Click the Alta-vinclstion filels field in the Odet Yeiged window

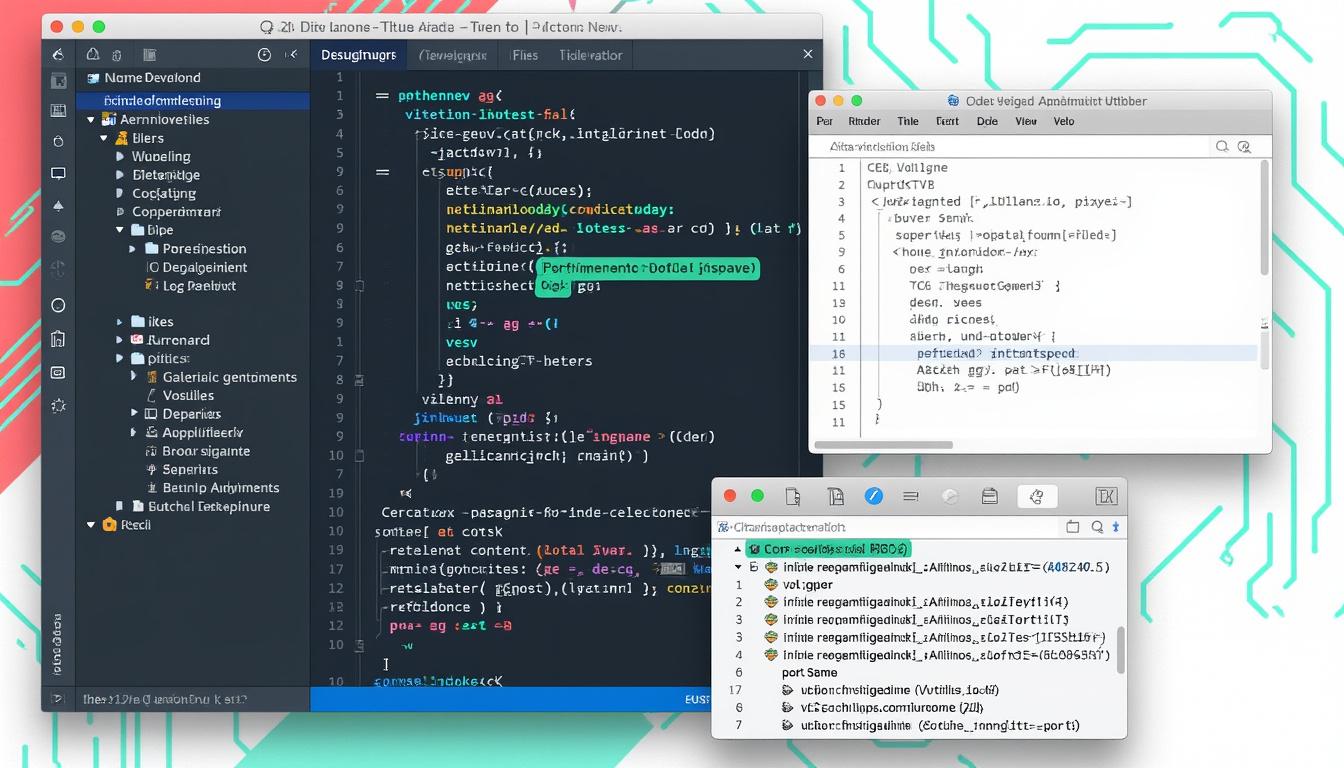point(1010,146)
